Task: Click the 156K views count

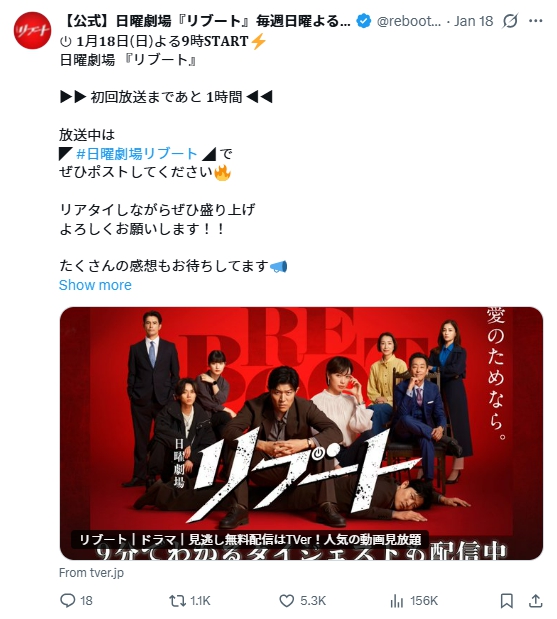Action: (424, 601)
